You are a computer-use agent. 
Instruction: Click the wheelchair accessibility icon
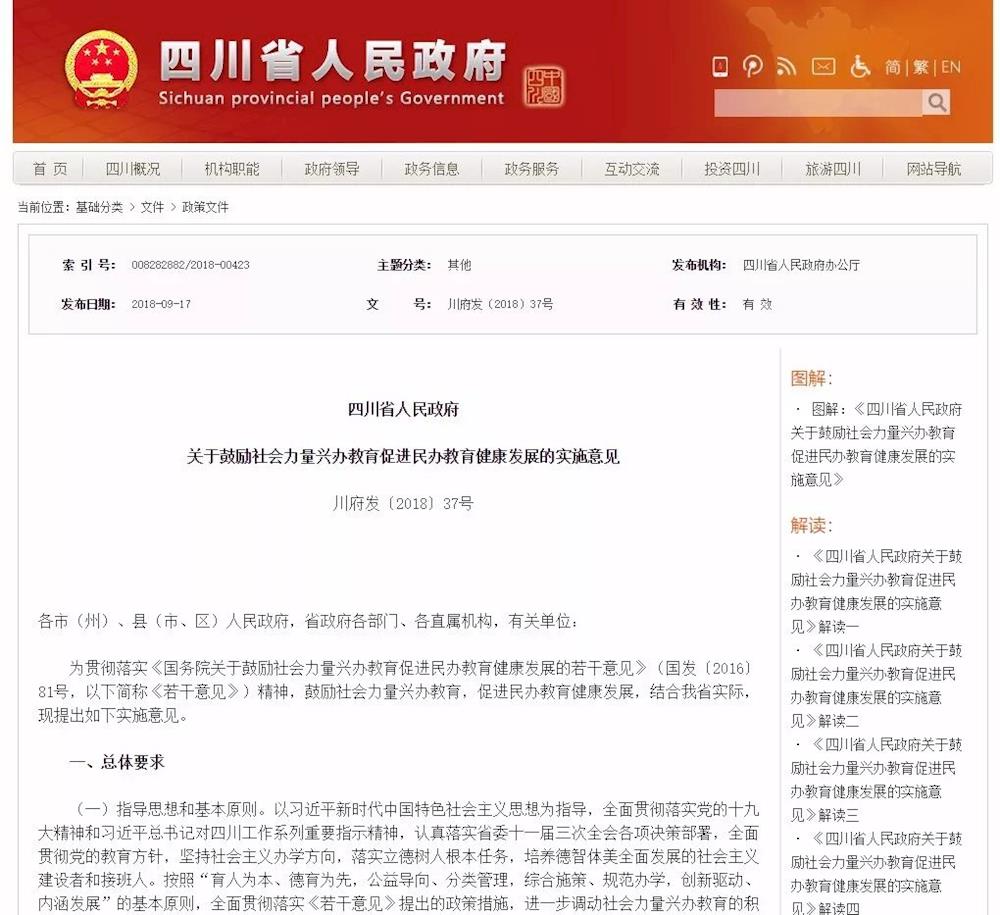pyautogui.click(x=860, y=67)
